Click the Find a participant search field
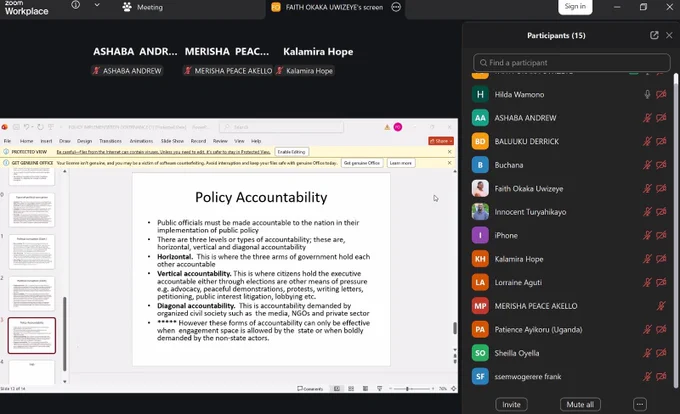 point(572,62)
